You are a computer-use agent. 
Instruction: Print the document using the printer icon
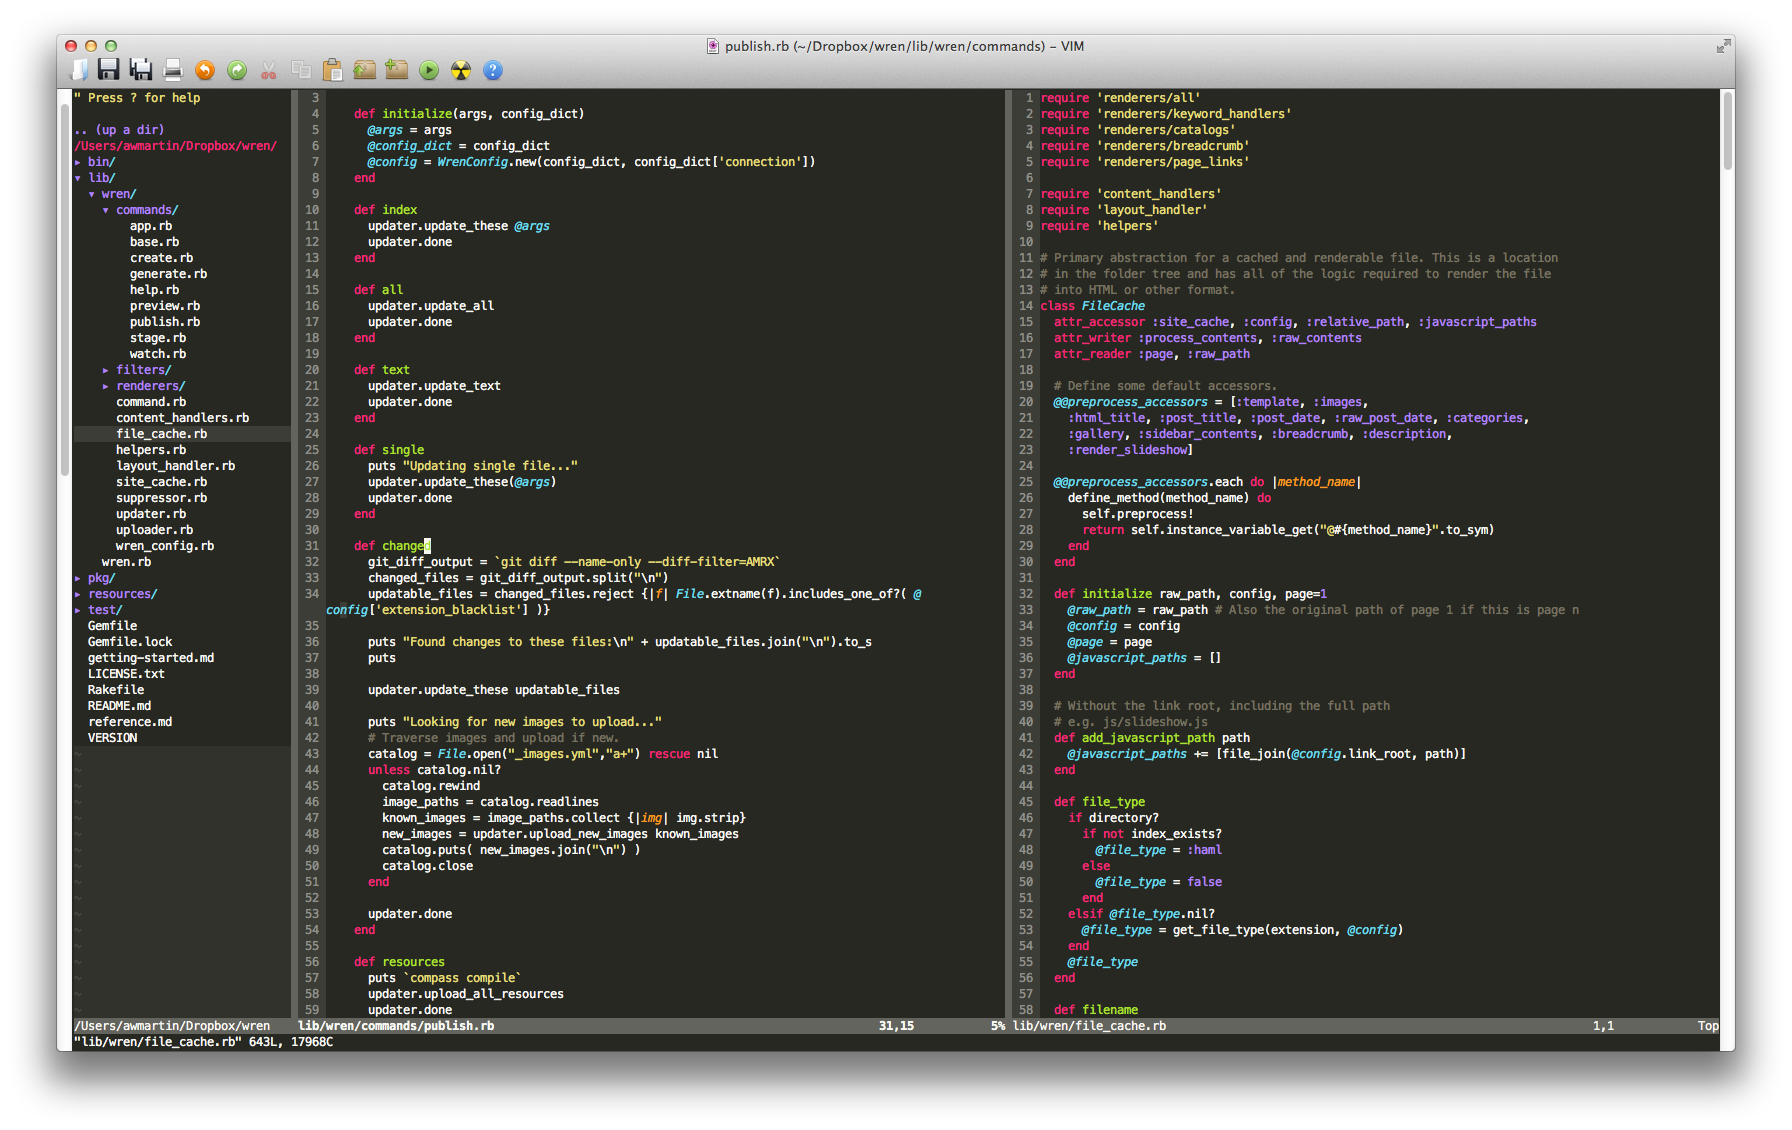(173, 70)
